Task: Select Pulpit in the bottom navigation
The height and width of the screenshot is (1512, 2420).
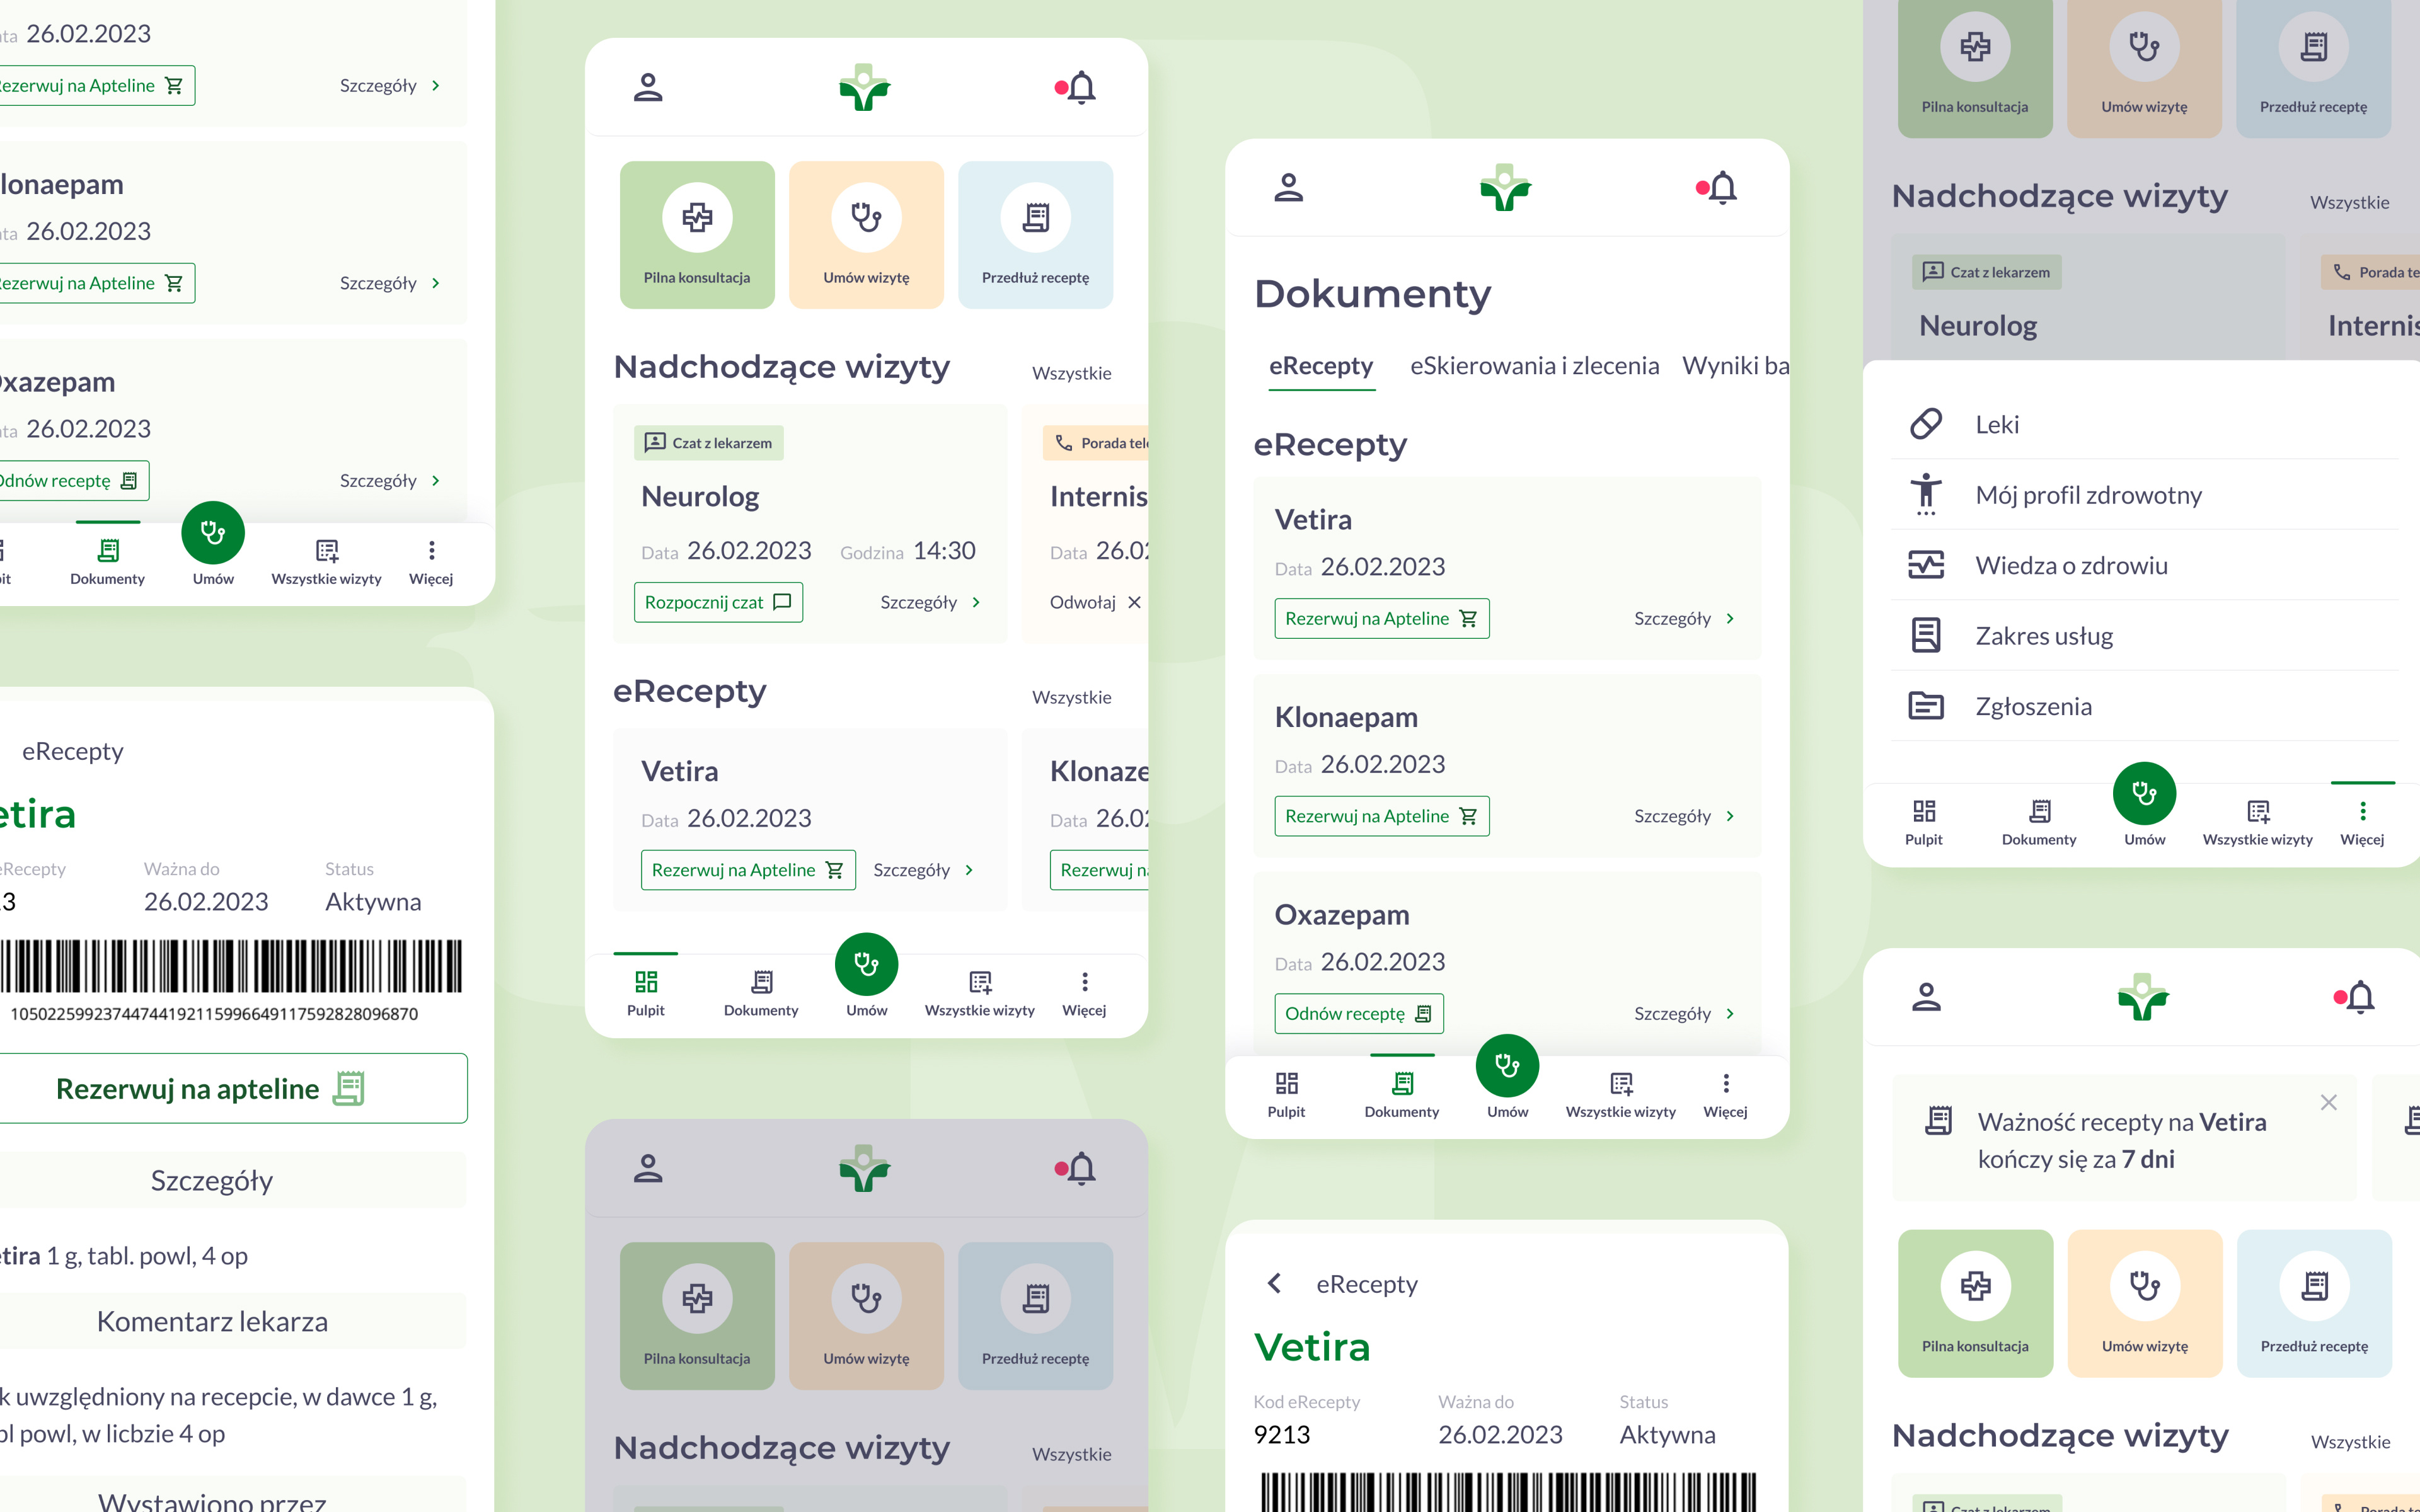Action: click(x=646, y=990)
